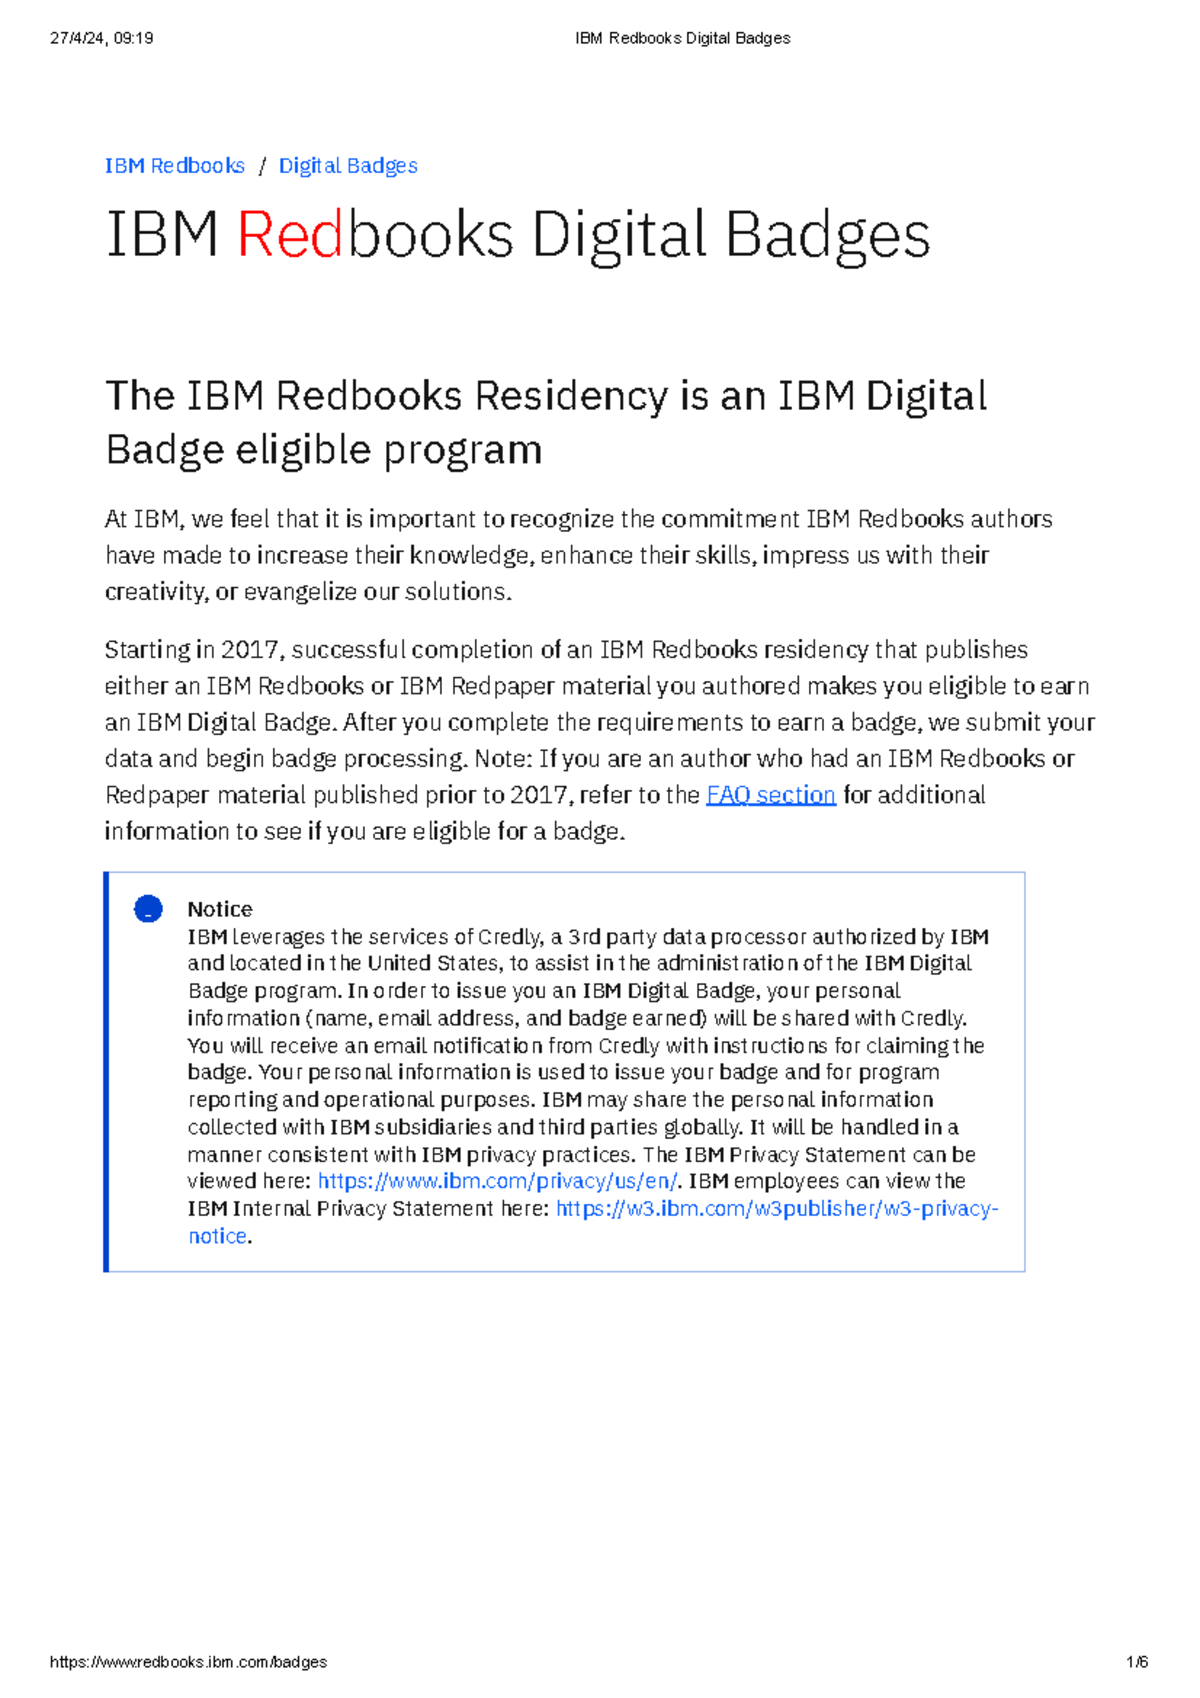Click the page number 1/6
The width and height of the screenshot is (1200, 1698).
[x=1137, y=1662]
